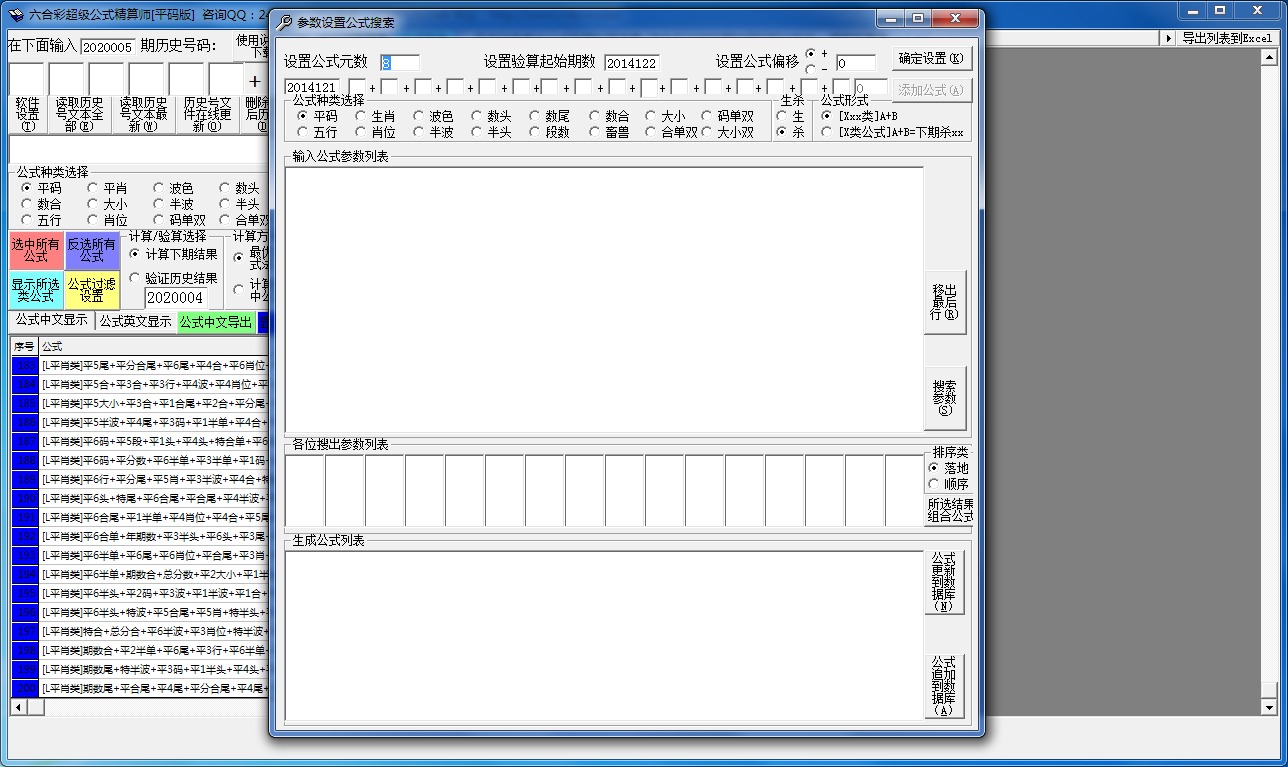The height and width of the screenshot is (767, 1288).
Task: Click left arrow of horizontal list scrollbar
Action: pyautogui.click(x=17, y=706)
